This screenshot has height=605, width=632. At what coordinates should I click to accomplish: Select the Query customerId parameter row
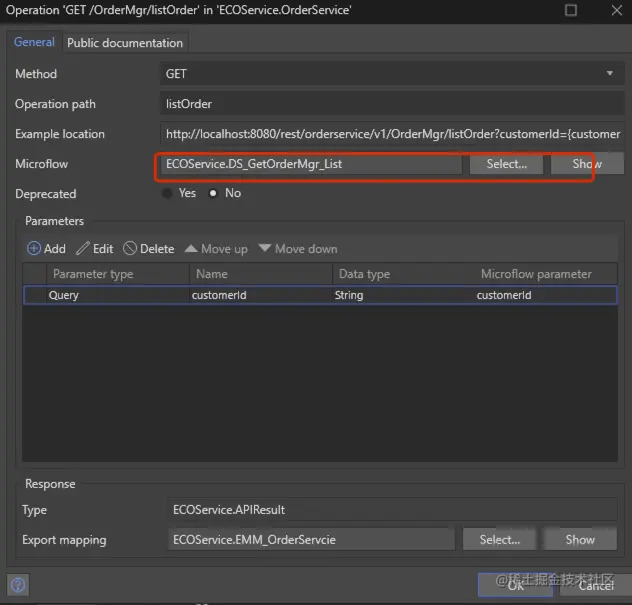(320, 295)
